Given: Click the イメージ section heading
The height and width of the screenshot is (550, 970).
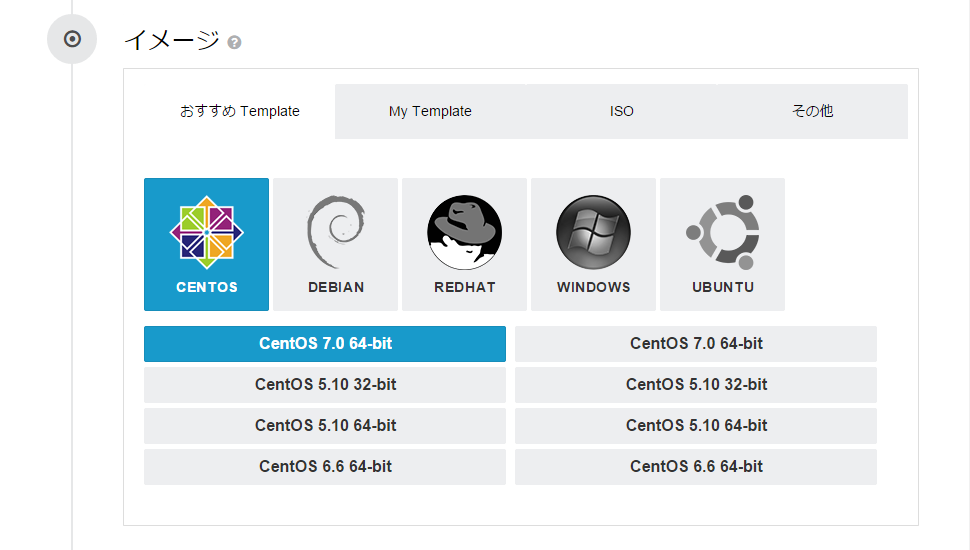Looking at the screenshot, I should pos(172,40).
